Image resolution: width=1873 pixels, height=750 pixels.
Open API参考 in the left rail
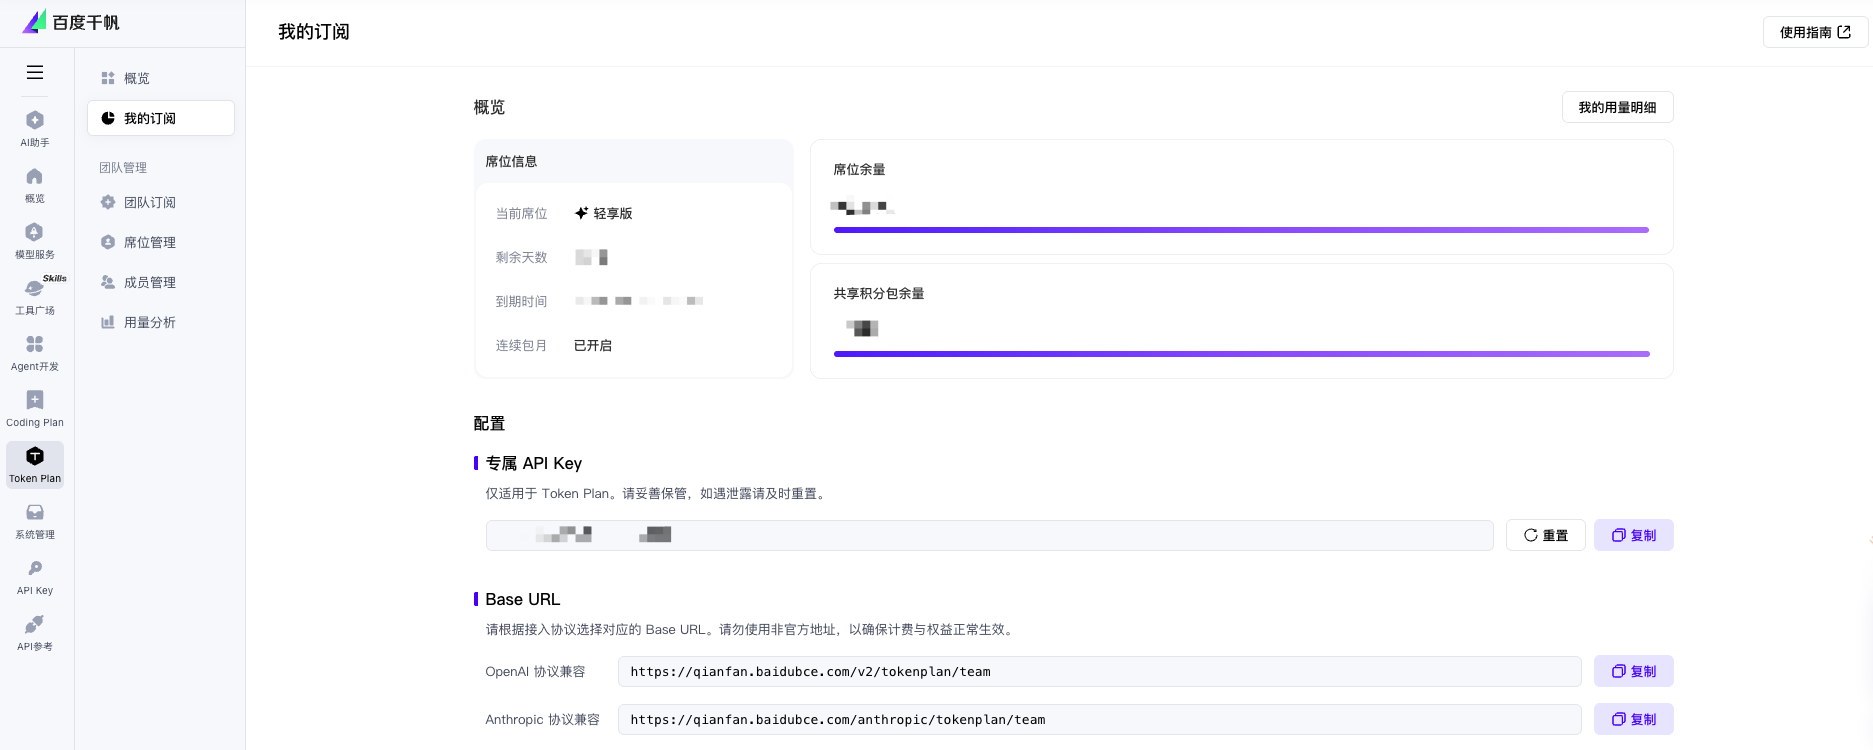(35, 633)
